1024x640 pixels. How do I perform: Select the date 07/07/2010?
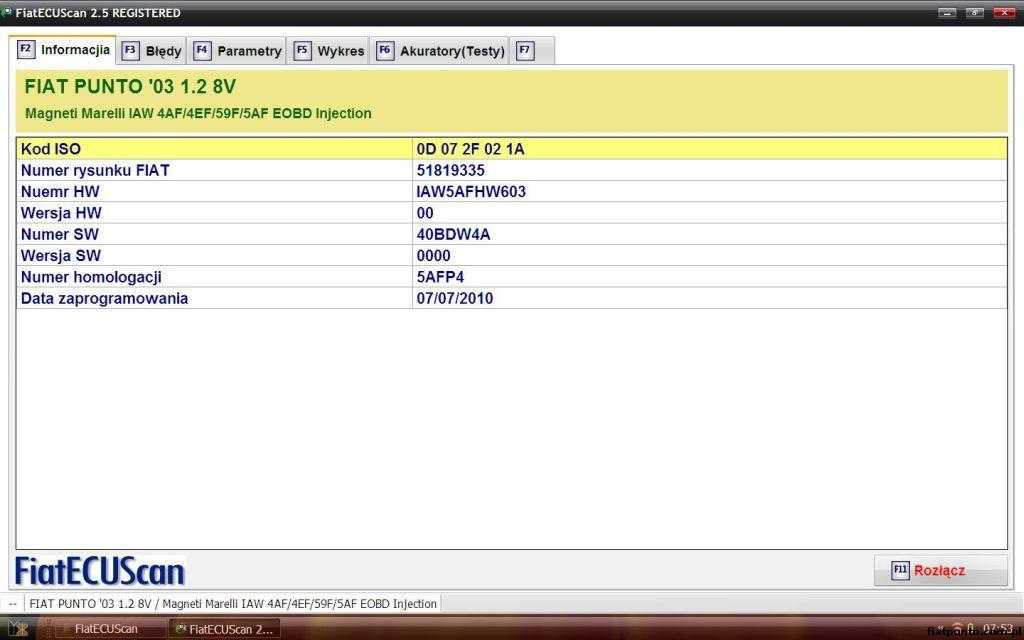pos(455,298)
